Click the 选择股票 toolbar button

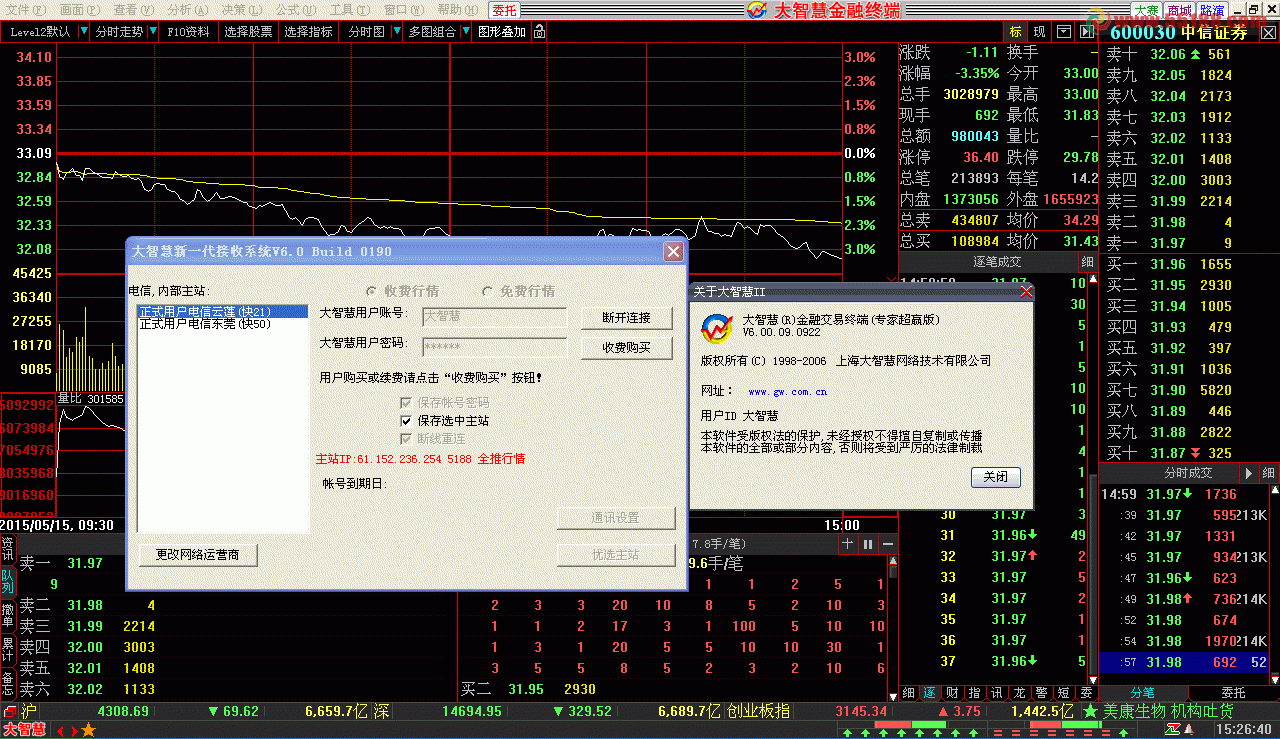[248, 32]
